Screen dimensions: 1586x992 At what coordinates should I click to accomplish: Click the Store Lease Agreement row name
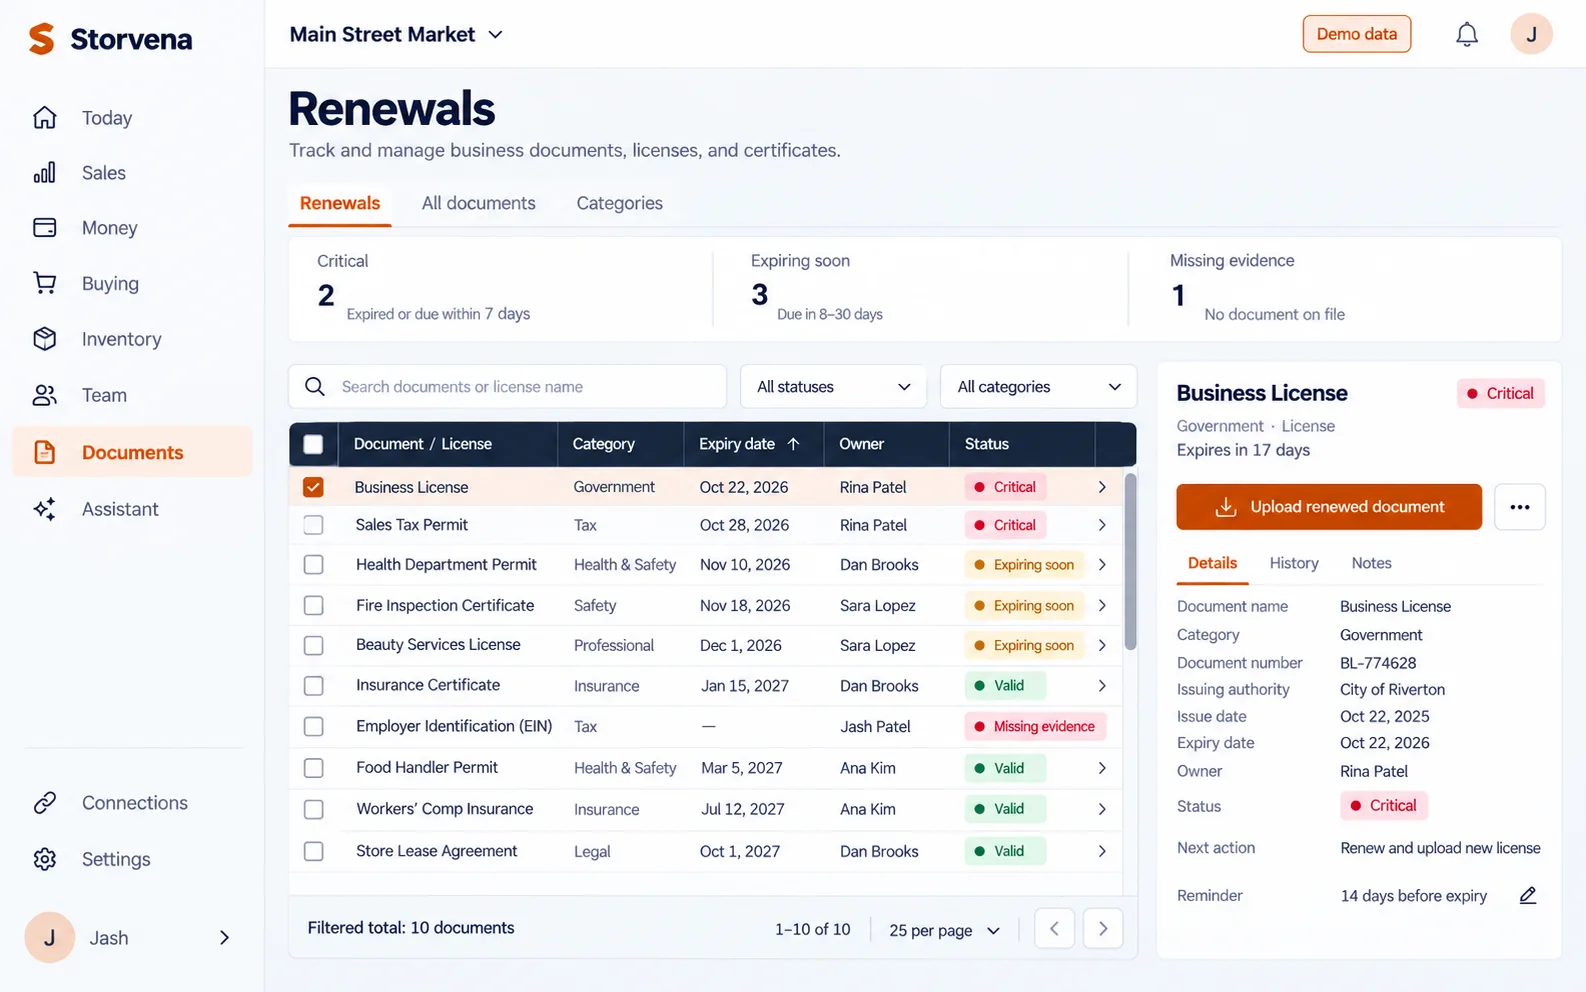coord(437,851)
